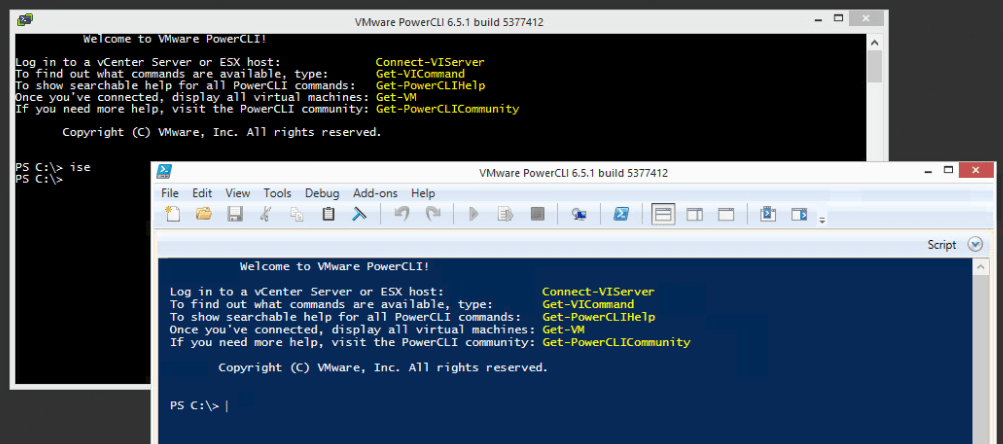Copy selection using the toolbar copy icon

297,214
